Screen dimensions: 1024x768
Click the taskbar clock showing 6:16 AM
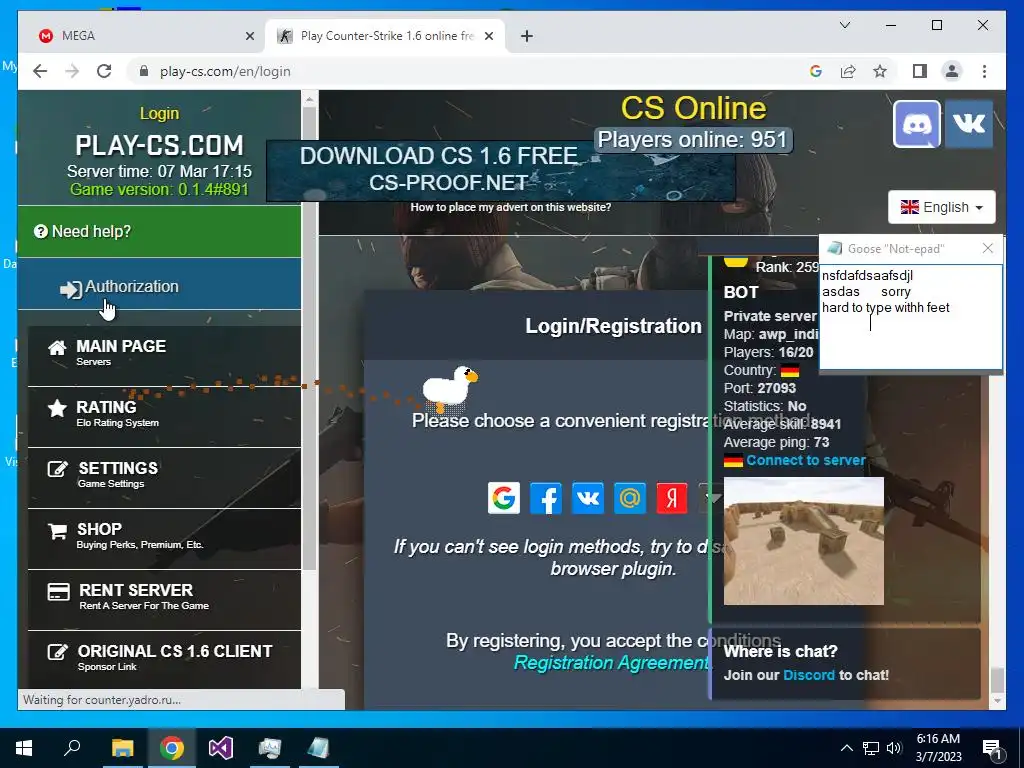pos(938,748)
